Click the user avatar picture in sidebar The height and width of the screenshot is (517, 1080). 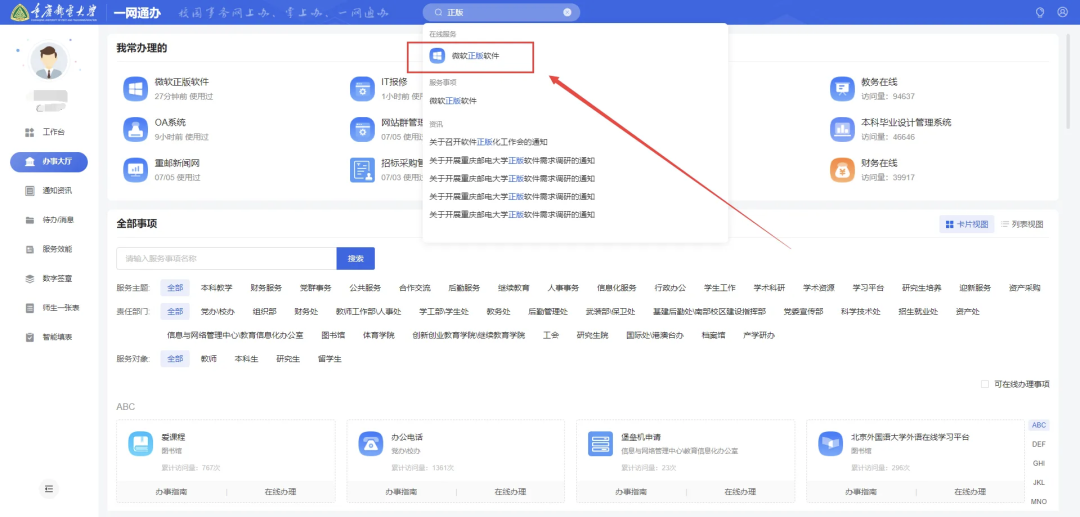pos(49,62)
